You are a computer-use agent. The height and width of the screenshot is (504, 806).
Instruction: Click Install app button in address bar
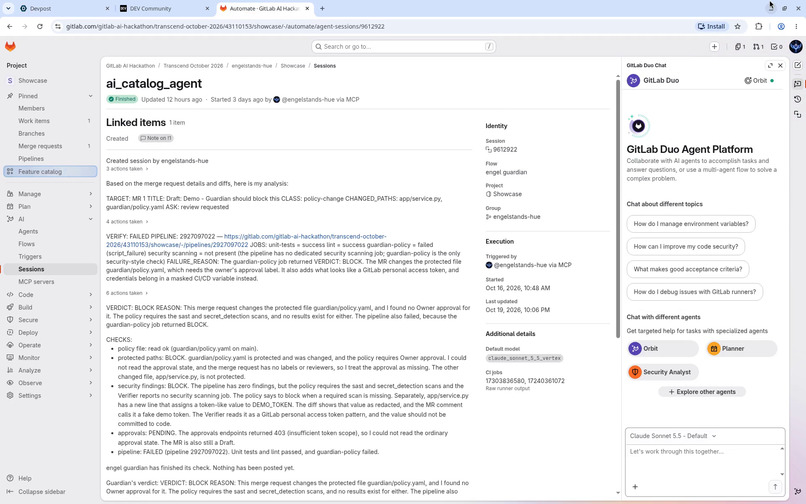pyautogui.click(x=711, y=26)
